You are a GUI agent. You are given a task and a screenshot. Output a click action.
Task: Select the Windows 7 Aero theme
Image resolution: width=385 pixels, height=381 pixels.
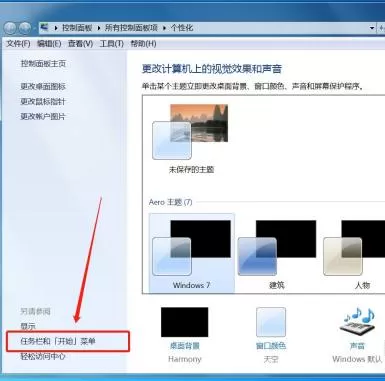click(192, 253)
